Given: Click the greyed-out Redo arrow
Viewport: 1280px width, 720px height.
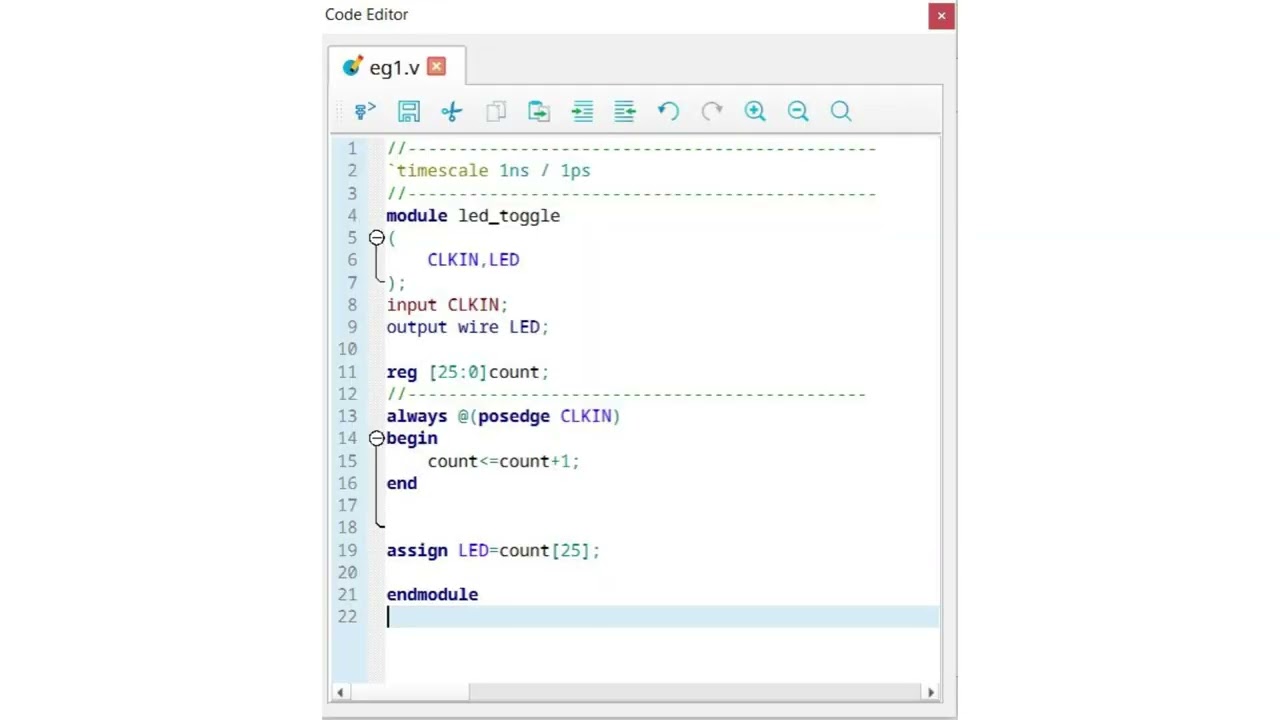Looking at the screenshot, I should coord(712,111).
